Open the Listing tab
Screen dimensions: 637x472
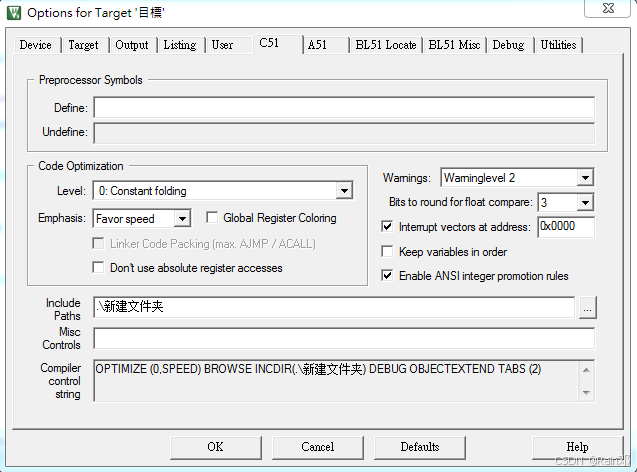point(180,45)
